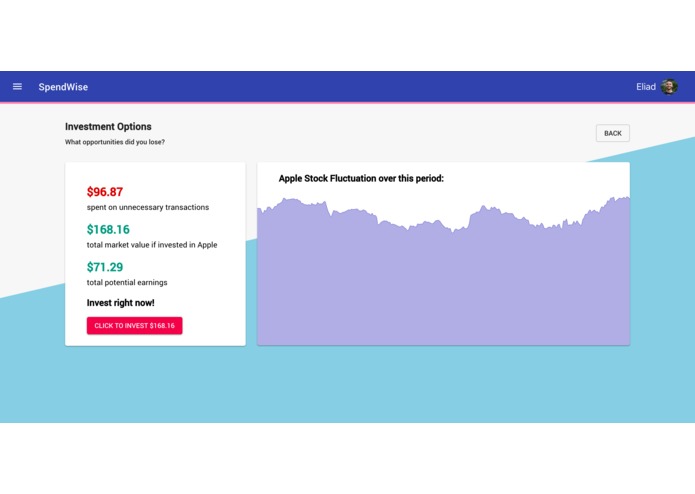Click to invest $168.16 button
This screenshot has width=695, height=494.
(x=134, y=326)
